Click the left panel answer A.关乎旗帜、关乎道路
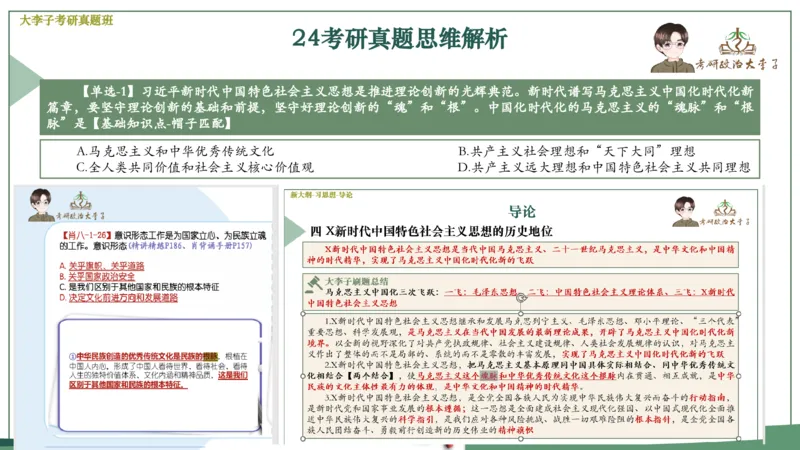The height and width of the screenshot is (450, 800). coord(102,266)
